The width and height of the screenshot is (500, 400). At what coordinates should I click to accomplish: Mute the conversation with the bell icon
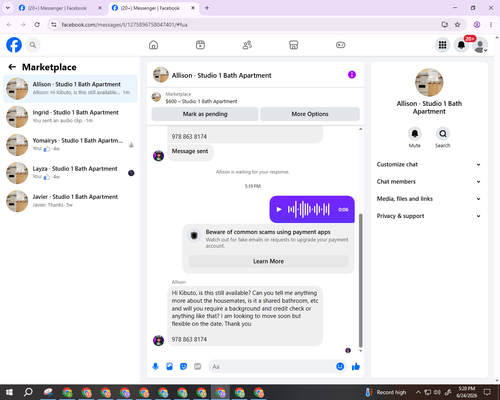(x=415, y=134)
